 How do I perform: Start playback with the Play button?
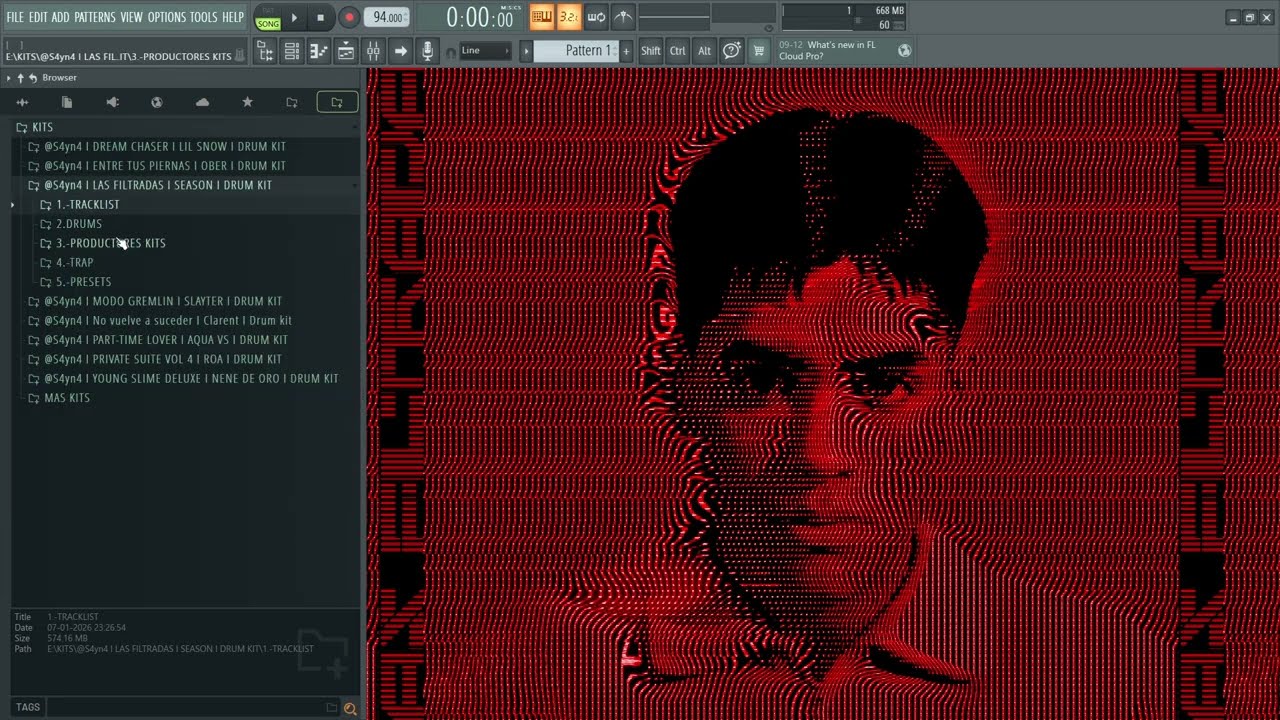click(294, 17)
